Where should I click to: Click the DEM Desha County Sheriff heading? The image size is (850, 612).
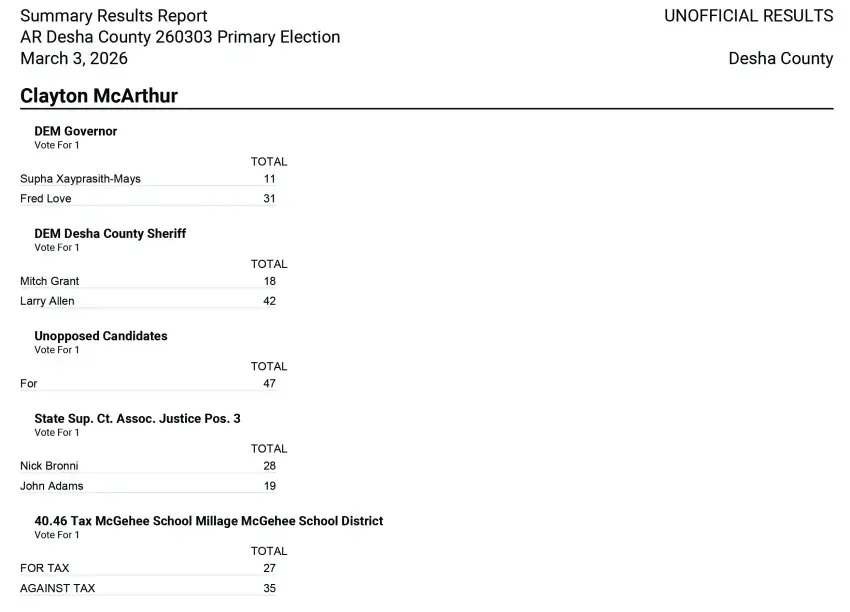coord(110,234)
